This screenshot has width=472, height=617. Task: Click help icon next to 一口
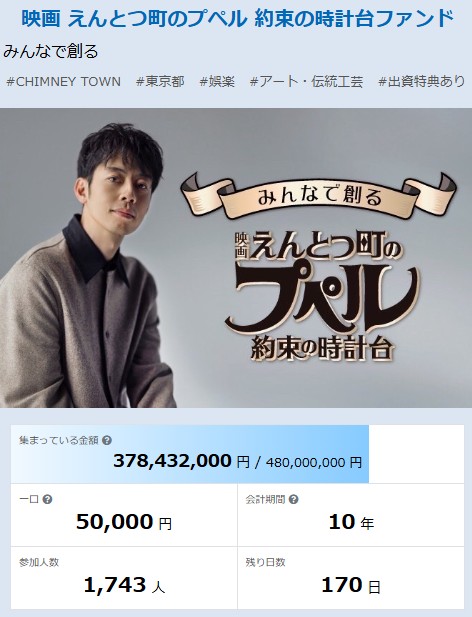click(x=47, y=500)
